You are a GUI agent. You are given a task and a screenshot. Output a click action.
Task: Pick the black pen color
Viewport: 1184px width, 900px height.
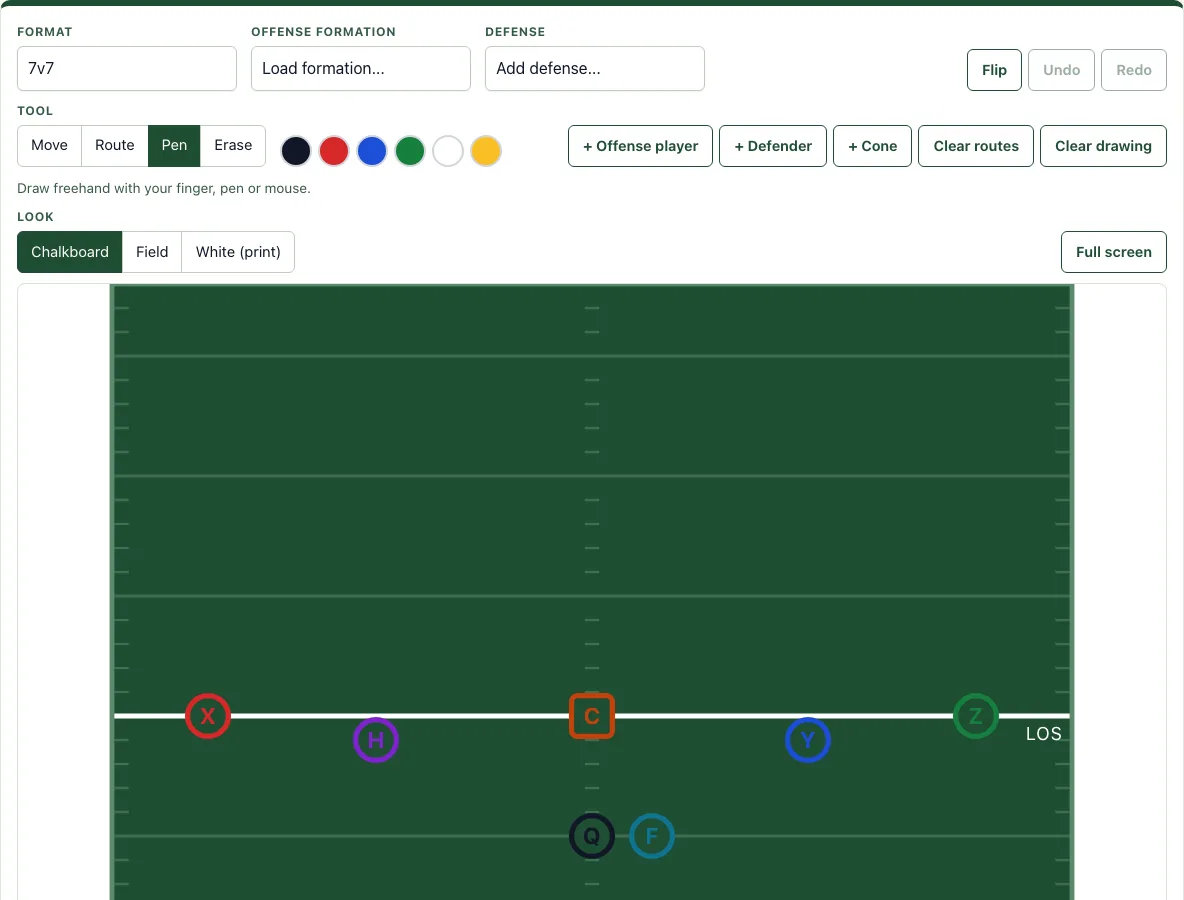click(296, 151)
